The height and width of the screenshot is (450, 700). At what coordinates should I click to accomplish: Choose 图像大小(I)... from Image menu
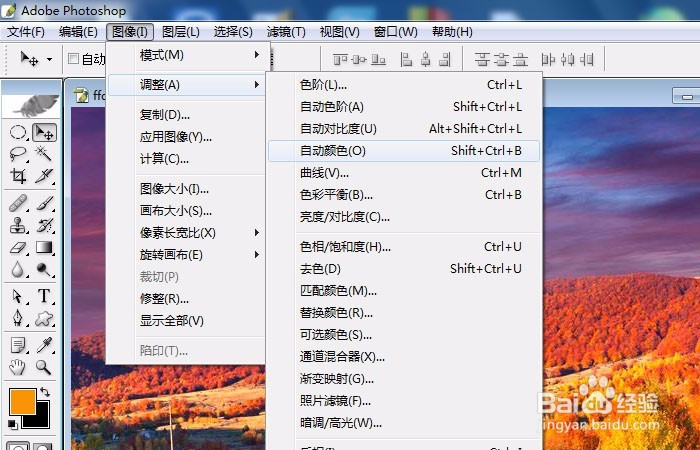(x=188, y=189)
